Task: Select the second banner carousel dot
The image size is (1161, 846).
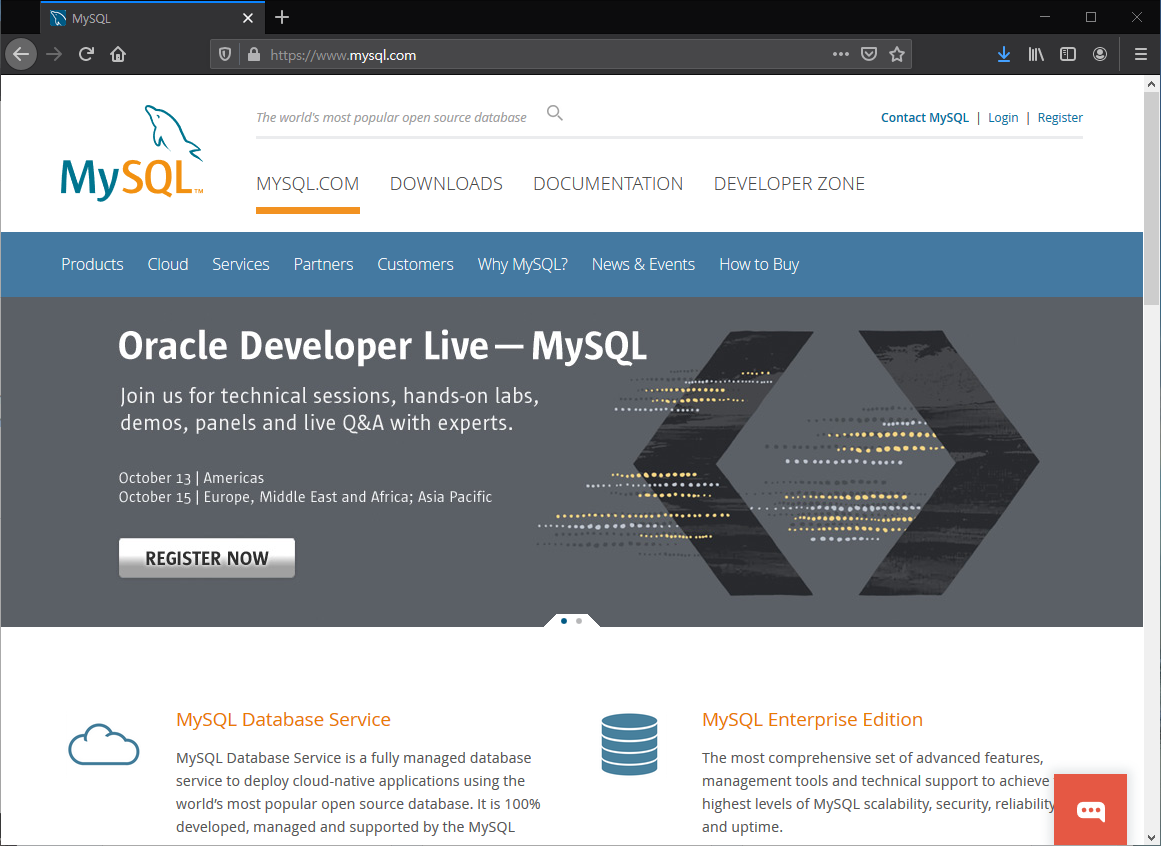Action: tap(579, 621)
